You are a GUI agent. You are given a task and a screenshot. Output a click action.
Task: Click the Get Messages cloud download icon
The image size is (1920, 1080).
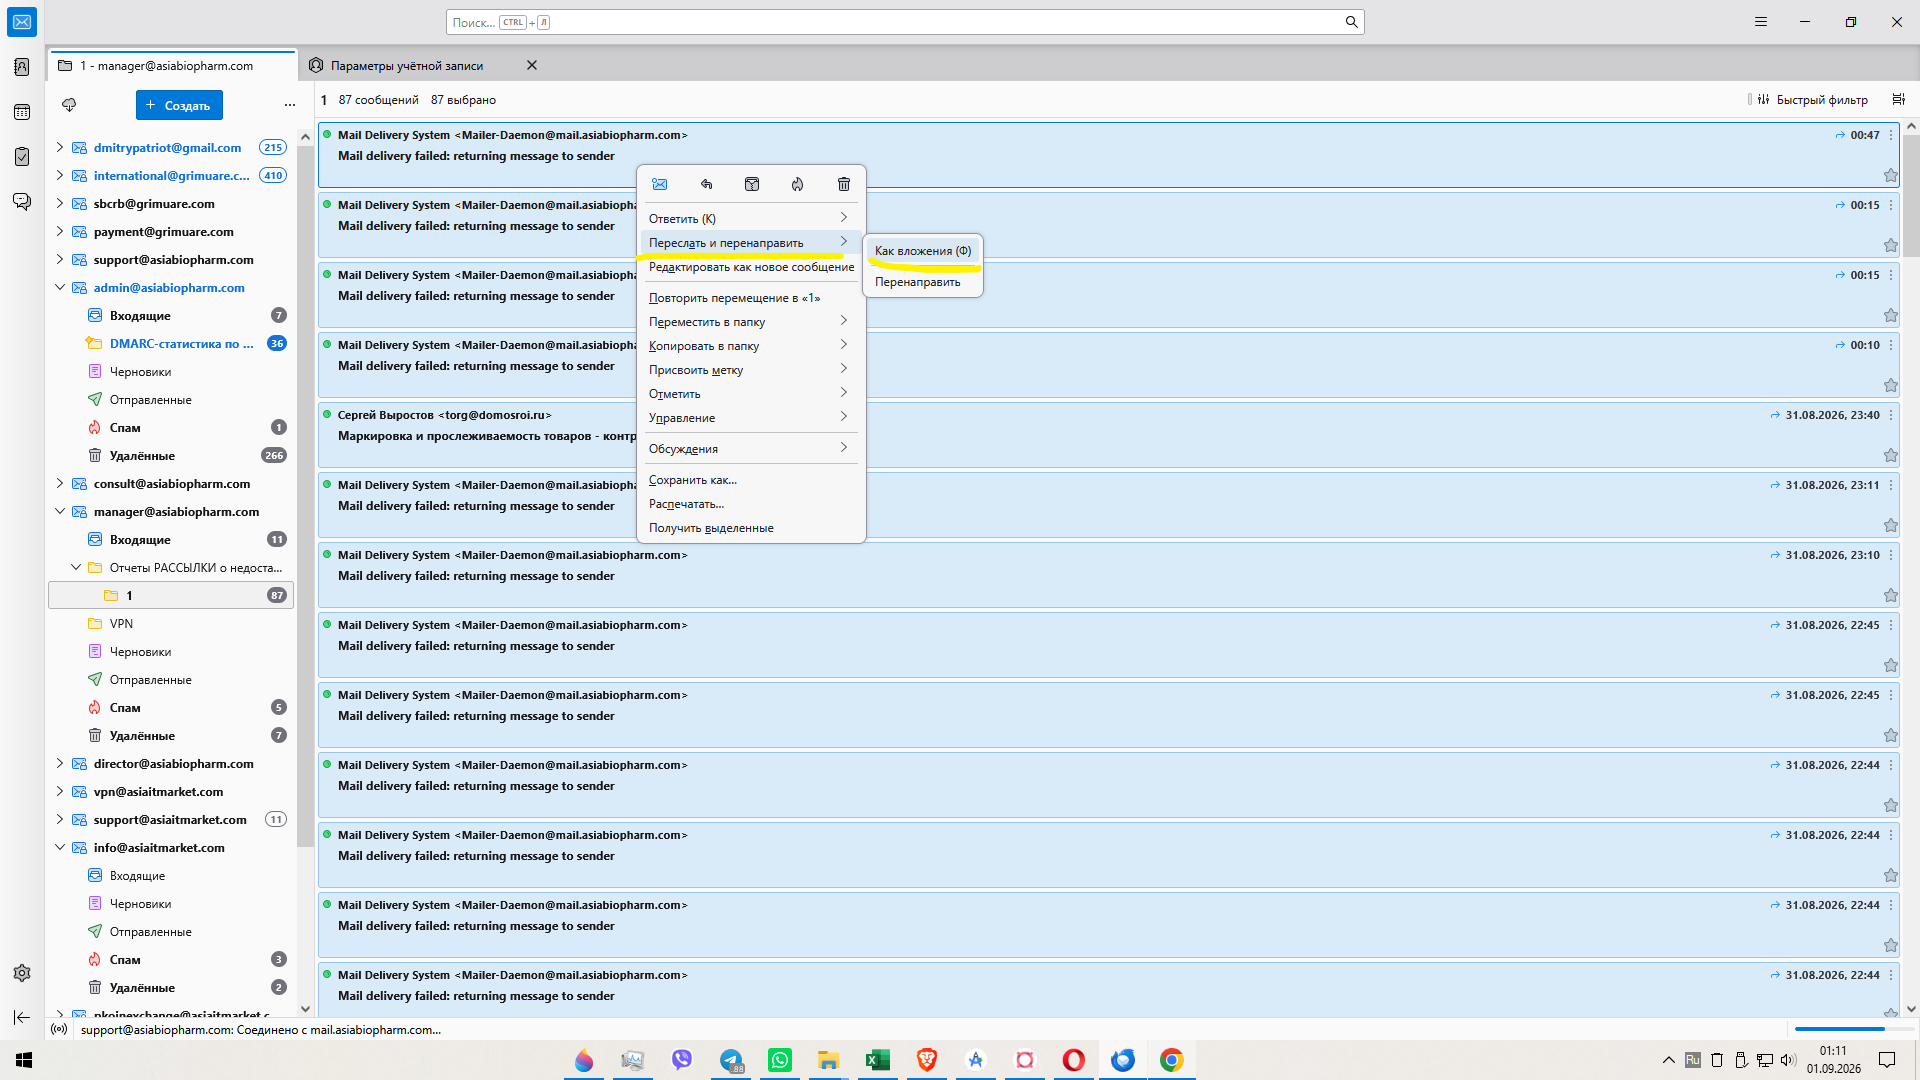coord(69,105)
